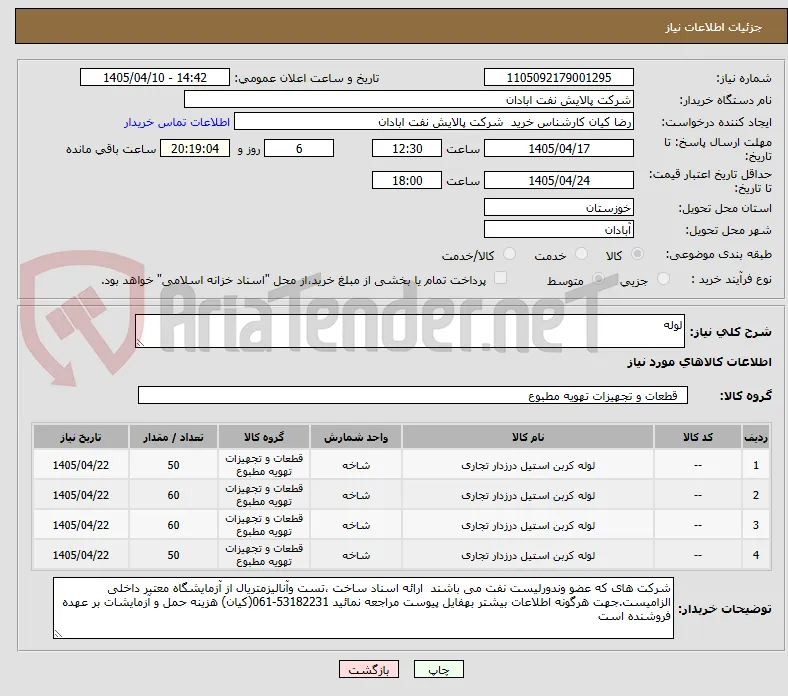Click the جزئیات اطلاعات نیاز page header

coord(714,27)
